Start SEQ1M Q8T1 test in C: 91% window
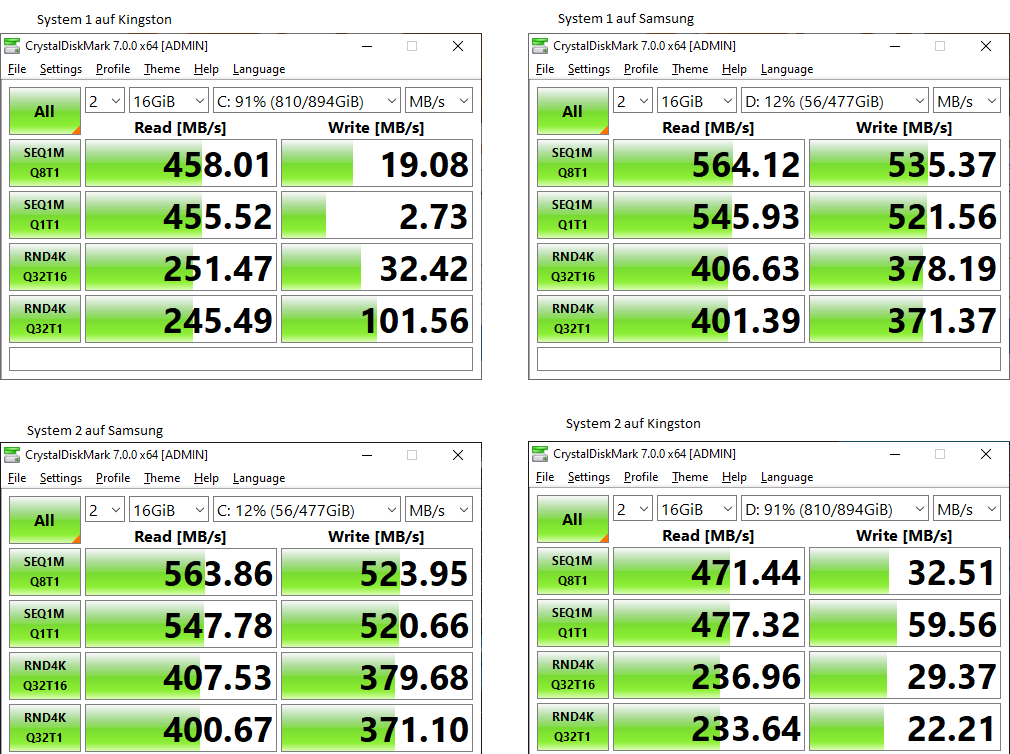 (x=44, y=163)
